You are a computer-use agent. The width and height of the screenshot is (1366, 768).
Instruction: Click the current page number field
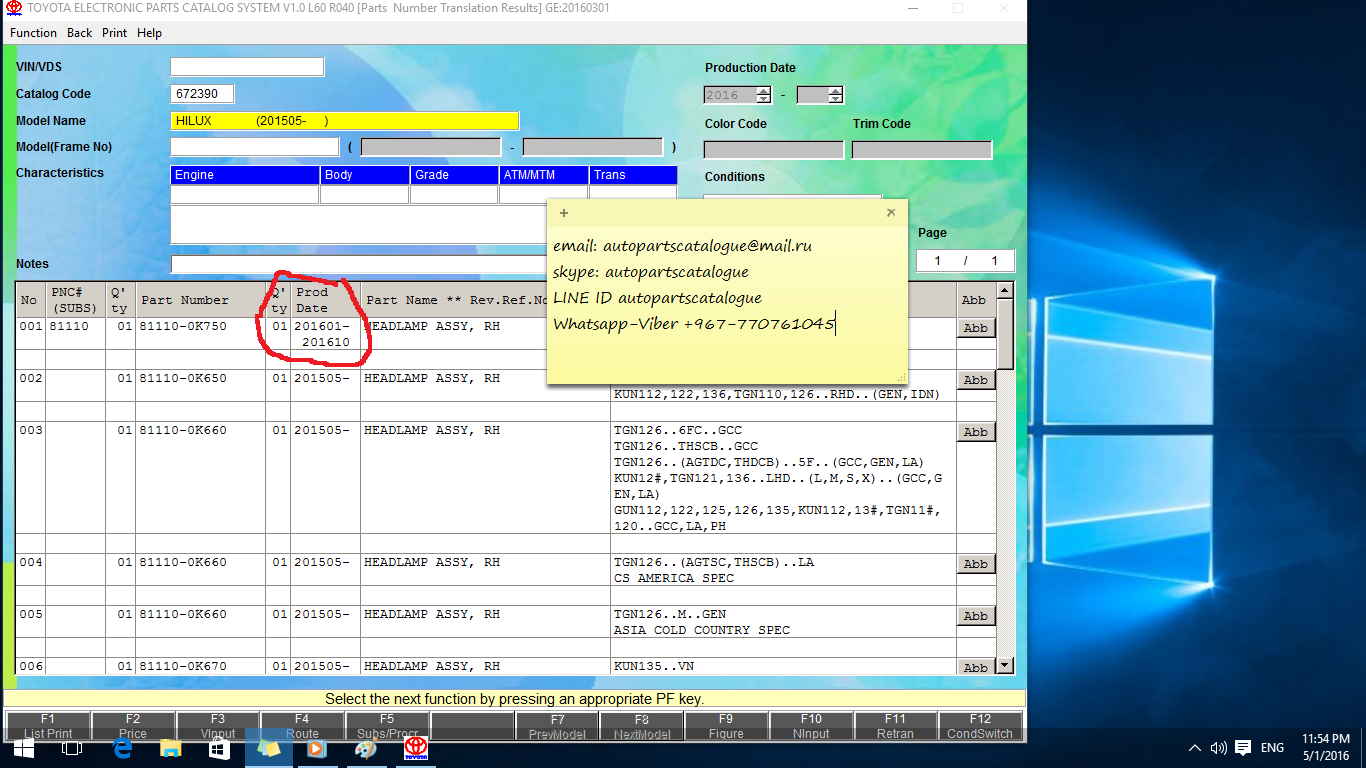click(937, 261)
